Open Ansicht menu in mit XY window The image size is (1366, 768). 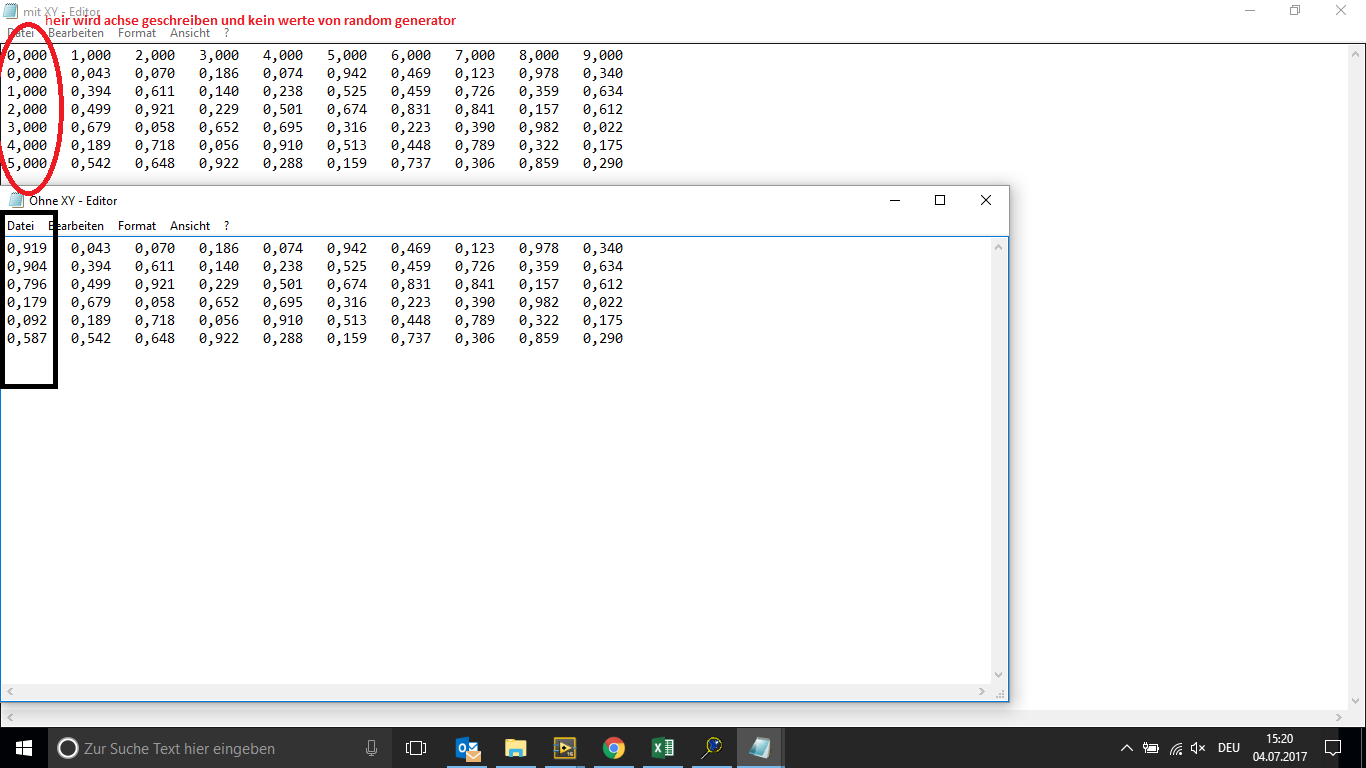click(x=190, y=32)
